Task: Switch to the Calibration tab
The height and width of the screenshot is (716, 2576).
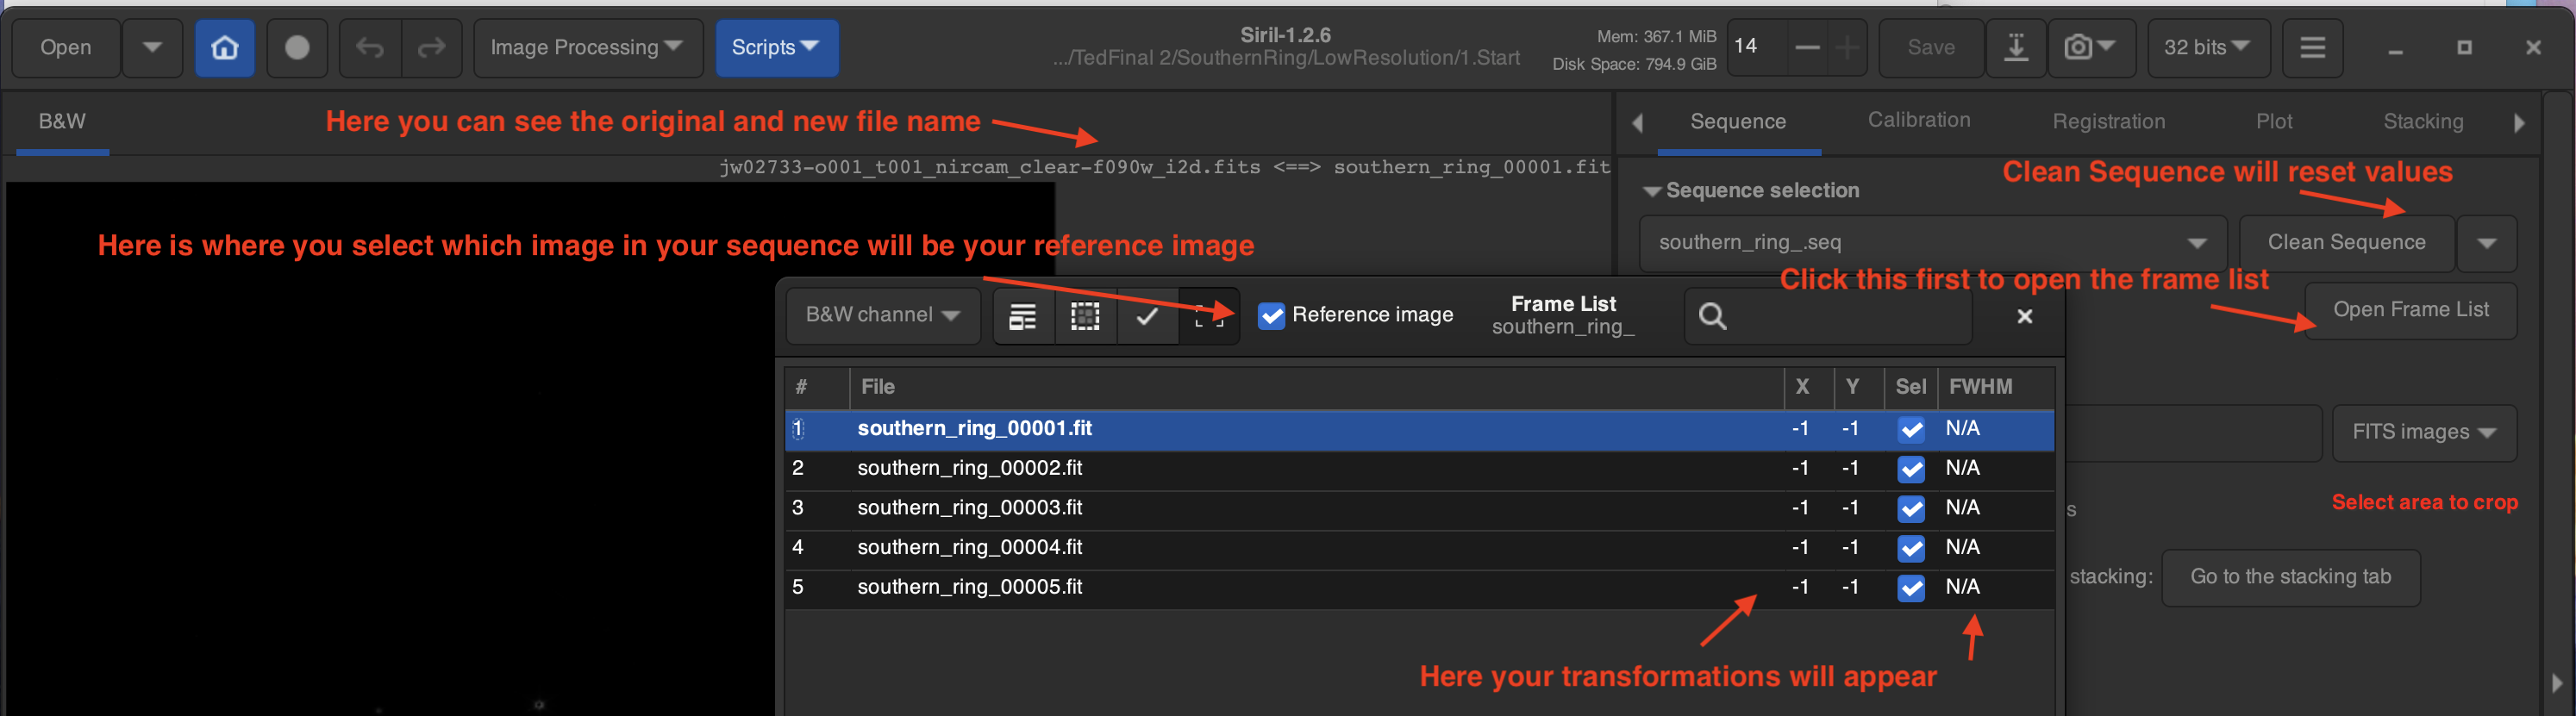Action: tap(1918, 120)
